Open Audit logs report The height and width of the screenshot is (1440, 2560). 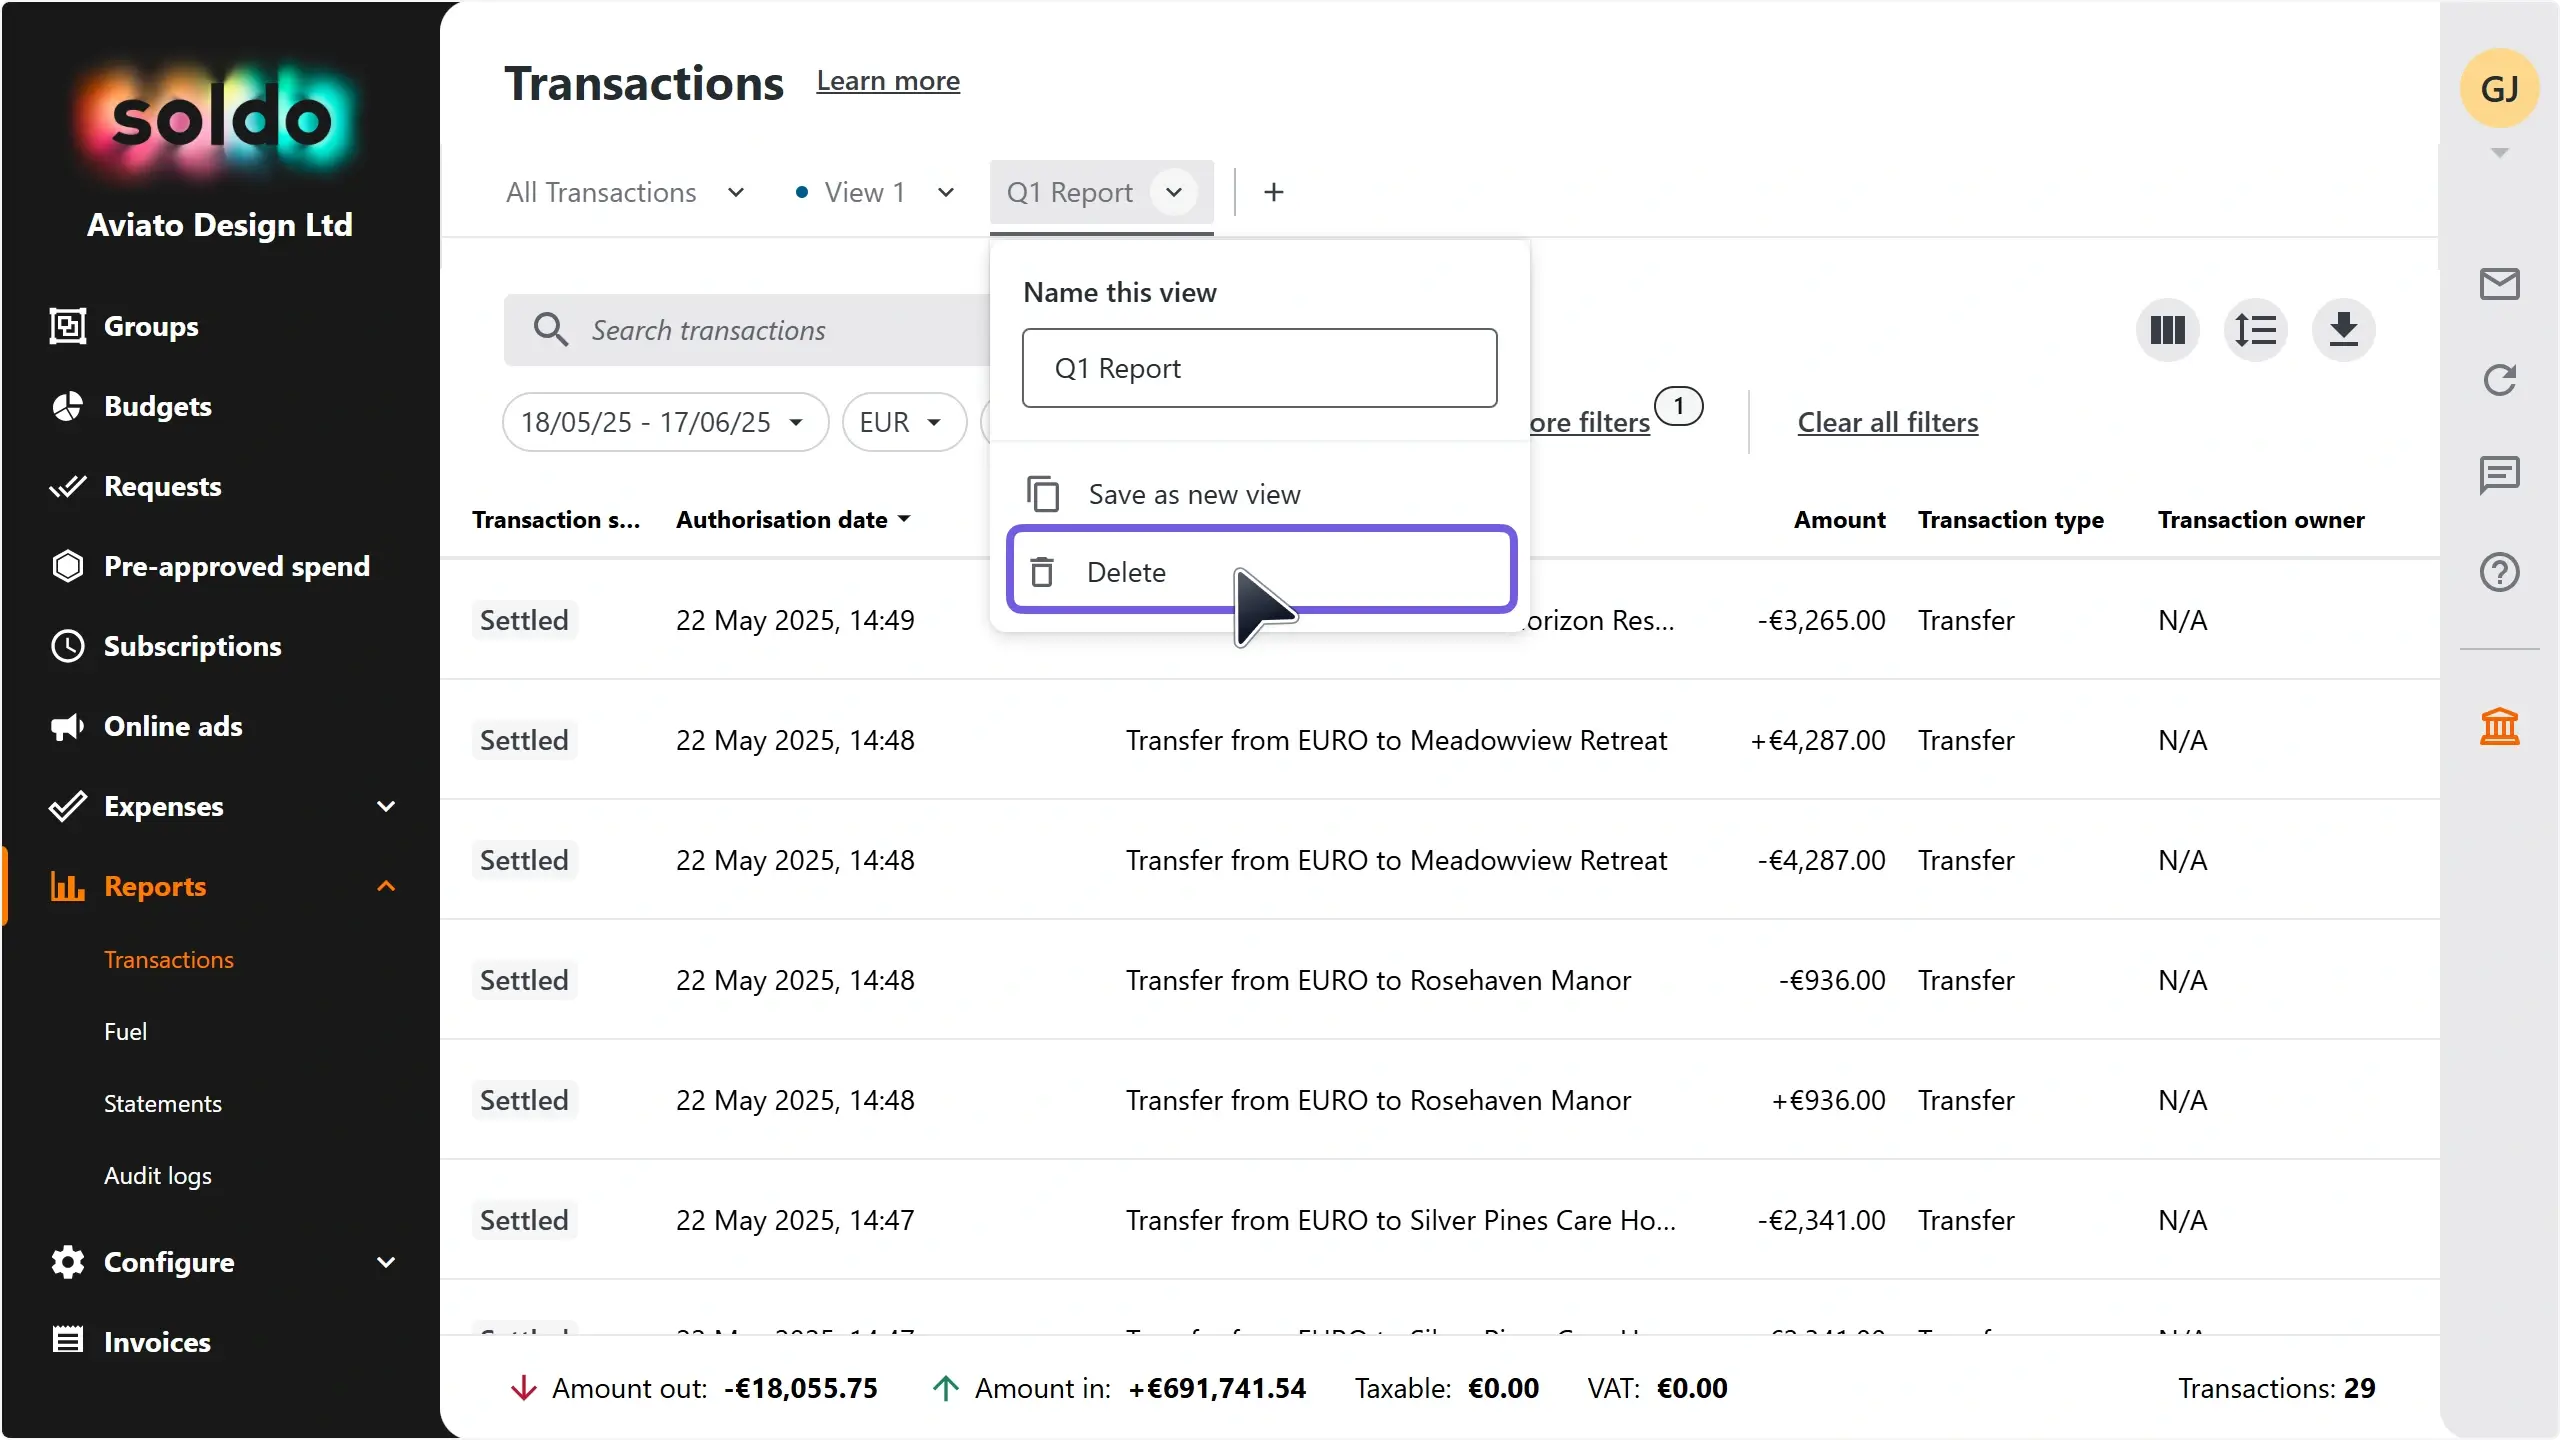(x=157, y=1176)
